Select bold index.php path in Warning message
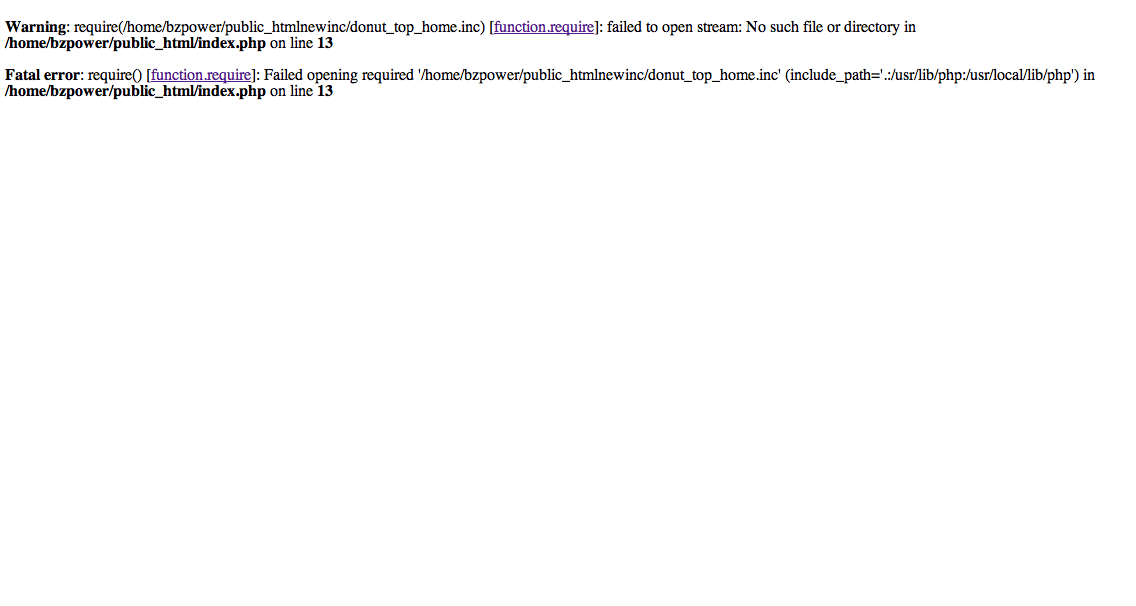This screenshot has width=1136, height=606. 135,43
